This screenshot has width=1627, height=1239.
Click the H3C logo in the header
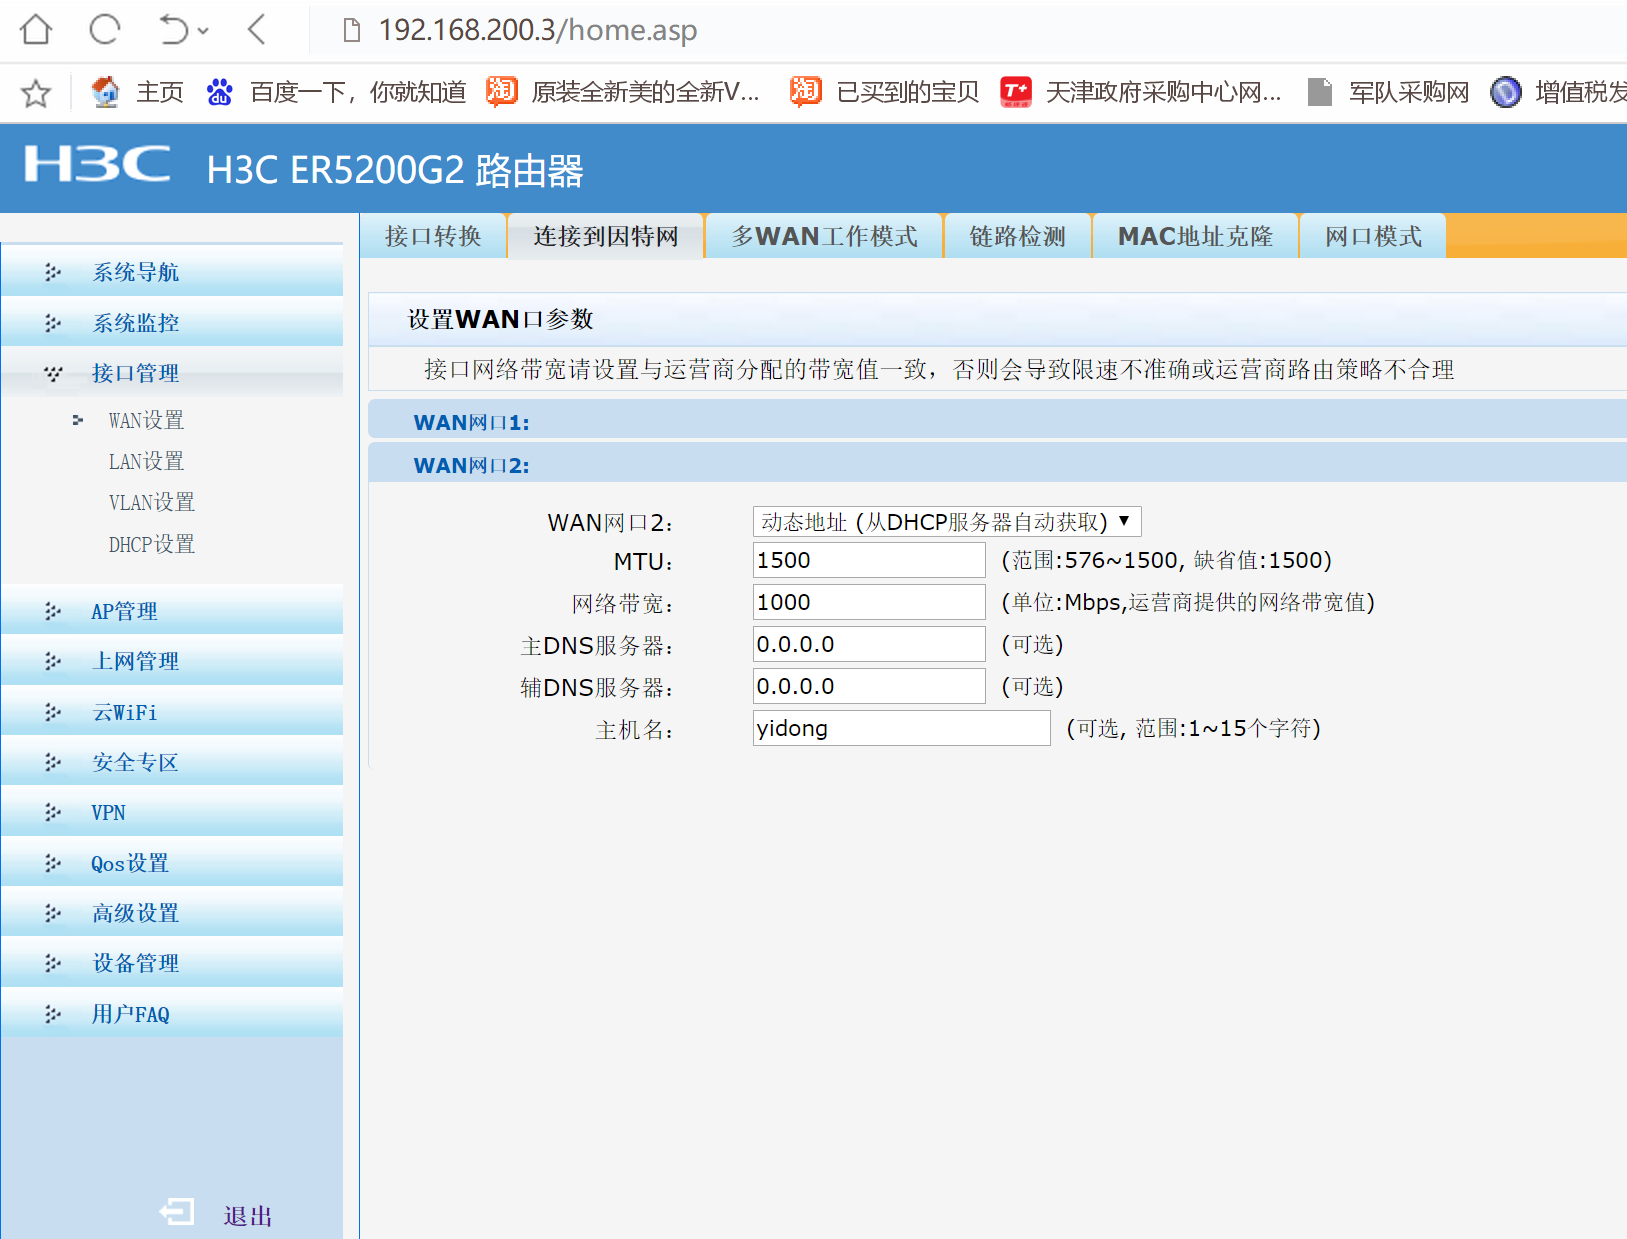pyautogui.click(x=98, y=165)
